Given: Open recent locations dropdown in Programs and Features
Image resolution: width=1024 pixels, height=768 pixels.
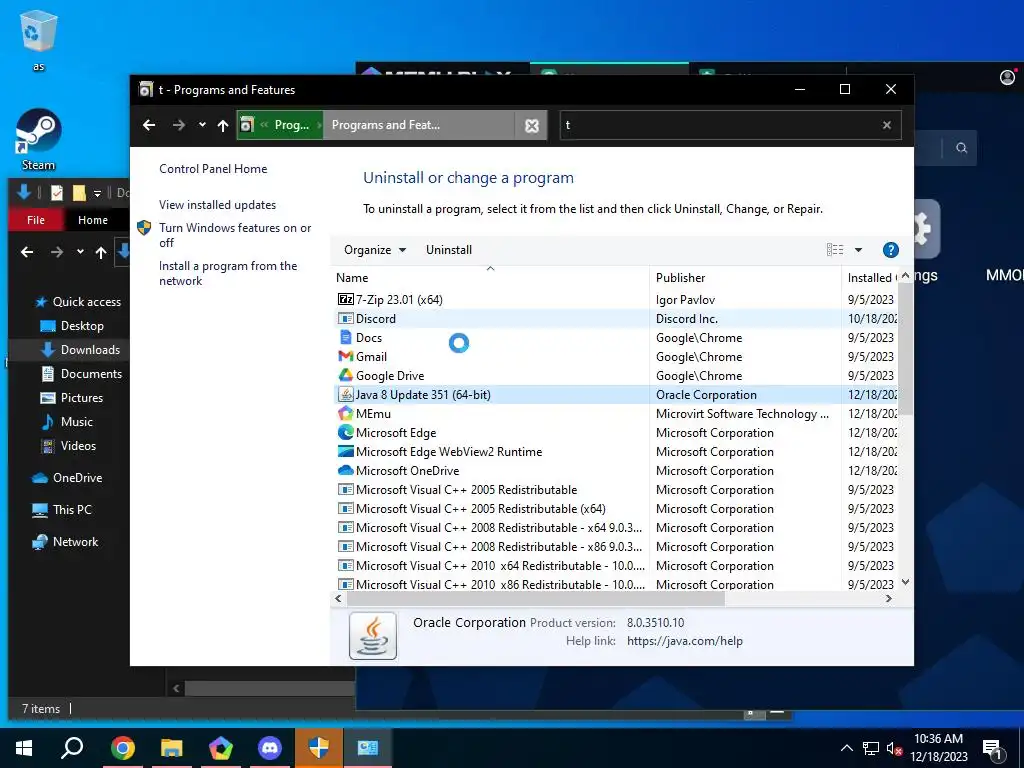Looking at the screenshot, I should click(x=202, y=125).
